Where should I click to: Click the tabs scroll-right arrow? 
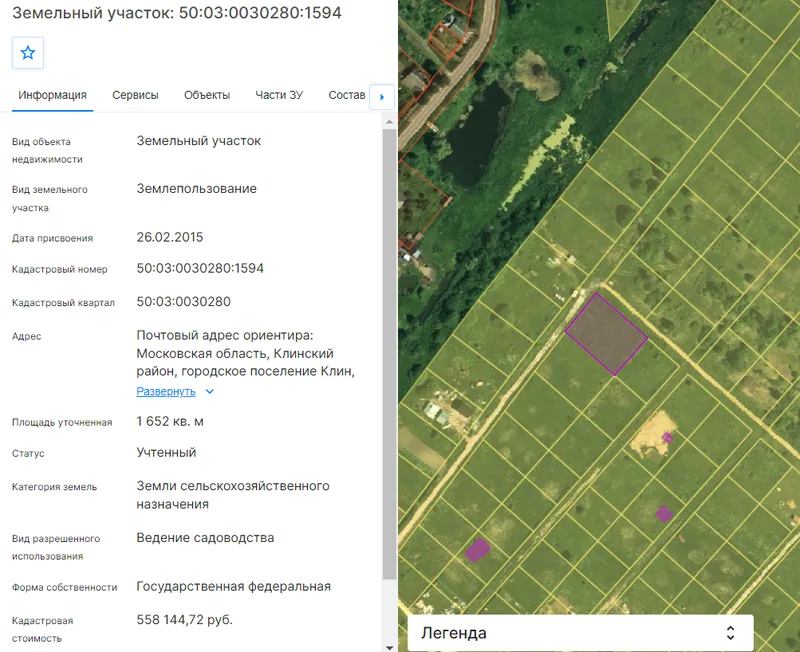[x=382, y=96]
